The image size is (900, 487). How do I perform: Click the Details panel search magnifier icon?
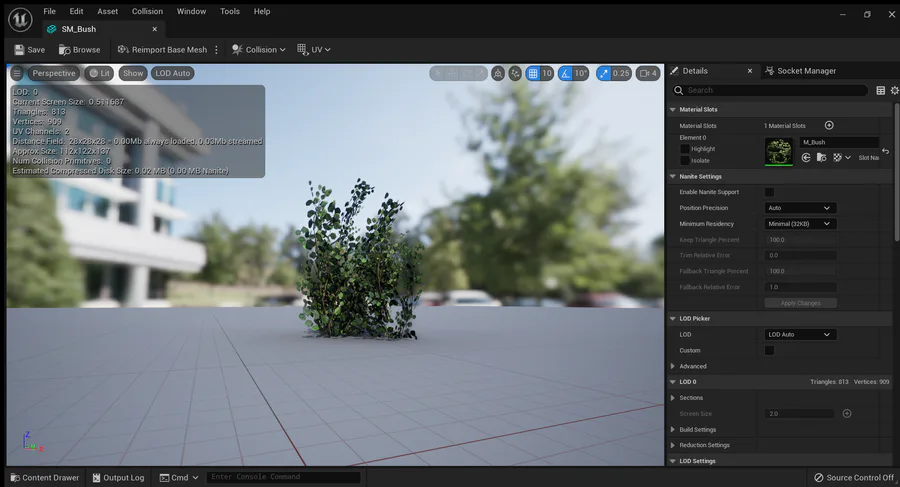click(678, 90)
